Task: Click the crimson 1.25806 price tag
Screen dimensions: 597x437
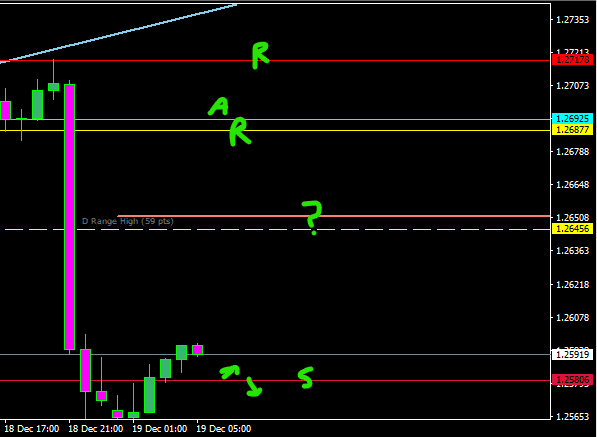Action: 572,380
